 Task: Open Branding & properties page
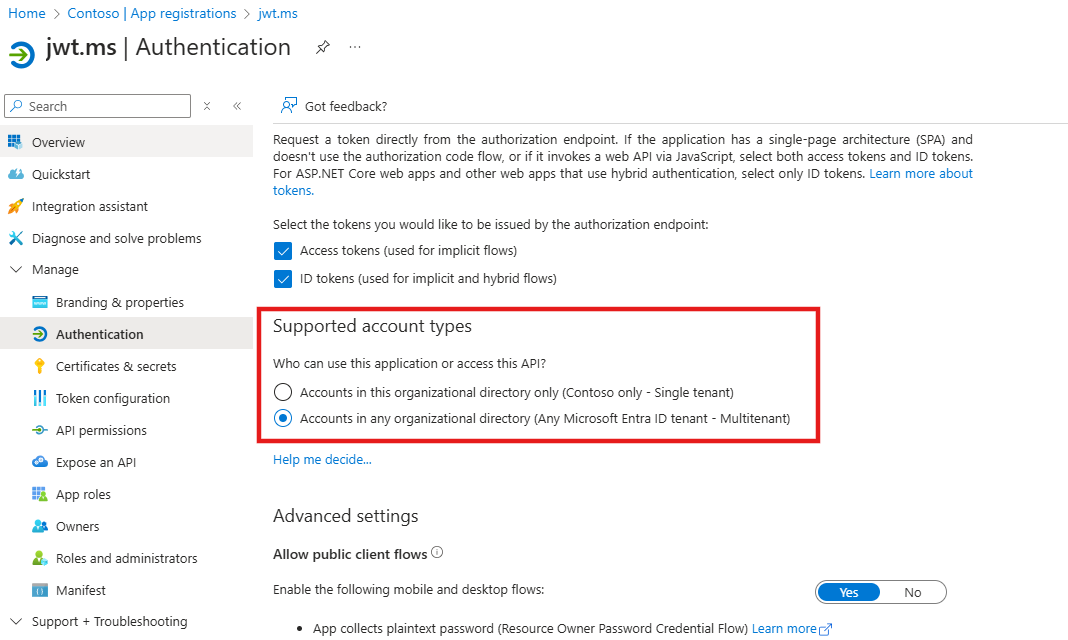pyautogui.click(x=126, y=302)
